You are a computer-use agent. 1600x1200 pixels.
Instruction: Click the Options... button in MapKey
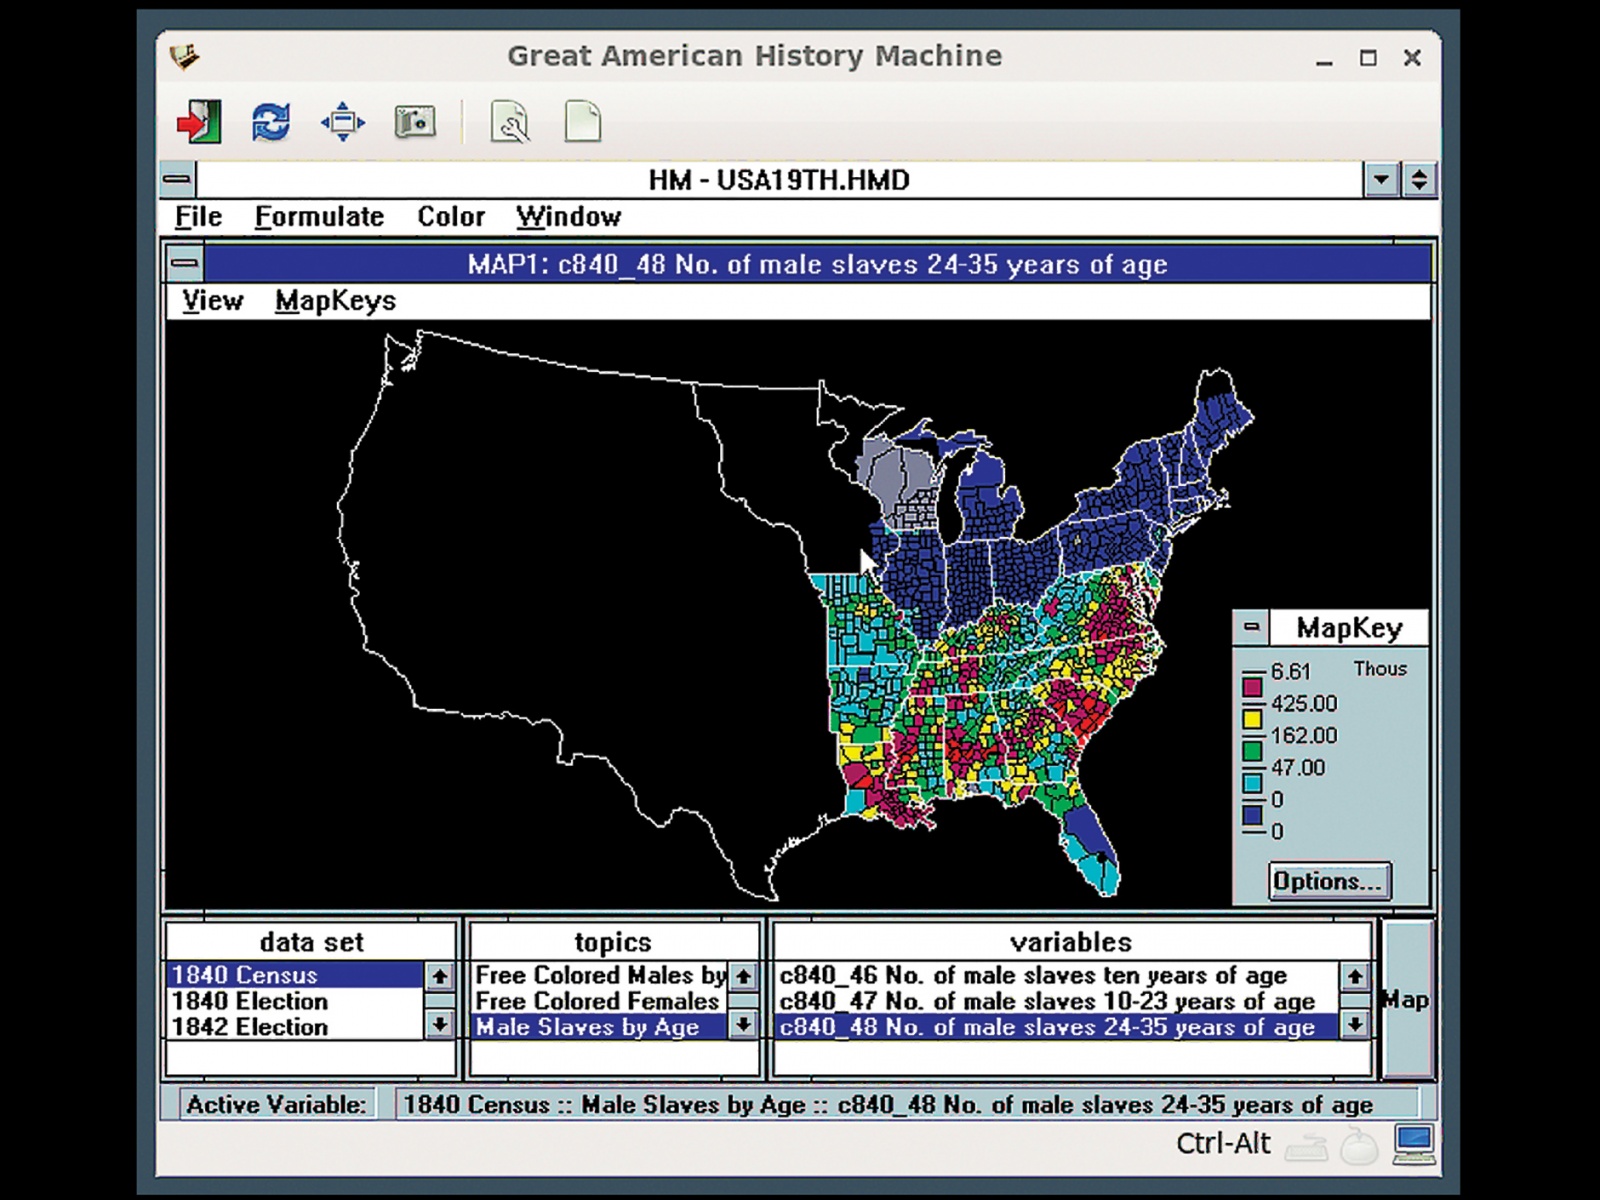[1329, 881]
